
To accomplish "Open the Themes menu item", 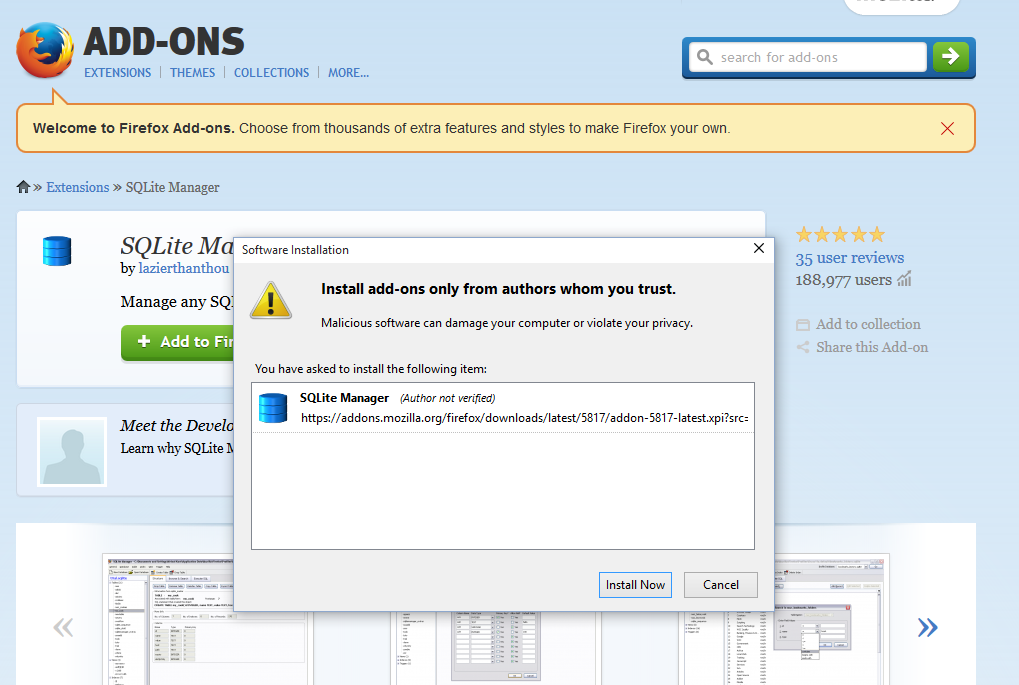I will click(192, 73).
